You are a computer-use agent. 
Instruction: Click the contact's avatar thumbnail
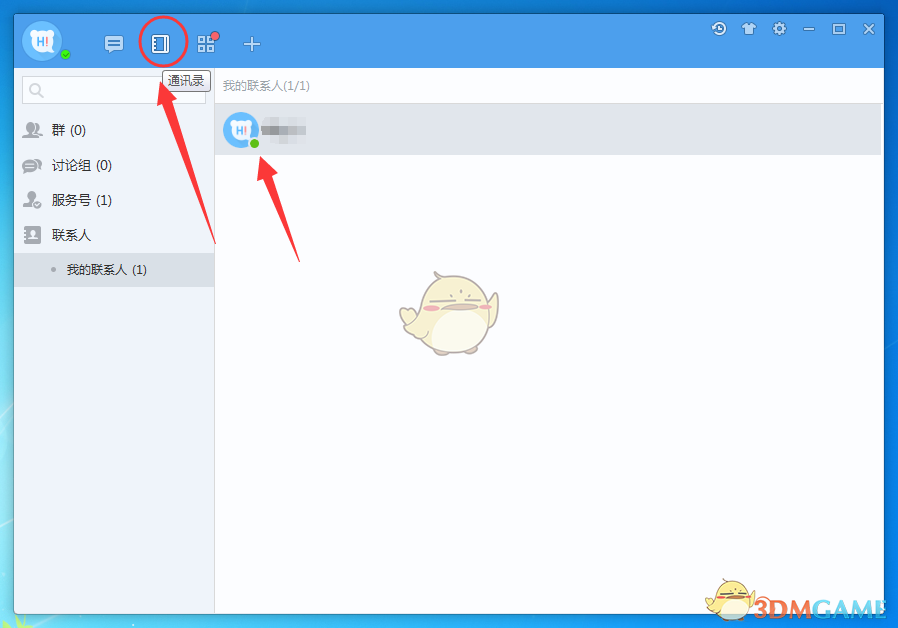pyautogui.click(x=240, y=130)
